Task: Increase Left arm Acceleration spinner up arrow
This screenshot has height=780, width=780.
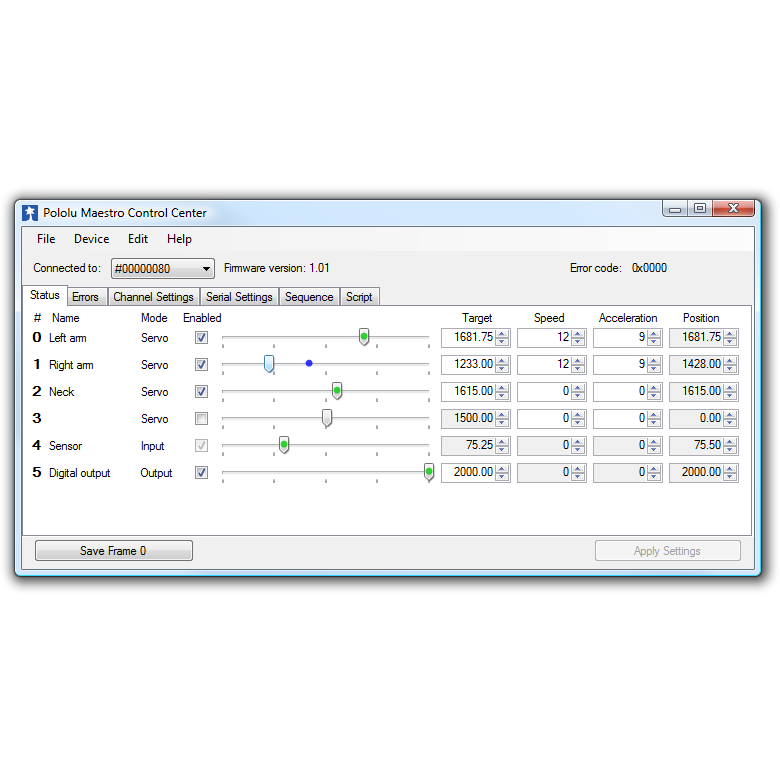Action: (x=654, y=334)
